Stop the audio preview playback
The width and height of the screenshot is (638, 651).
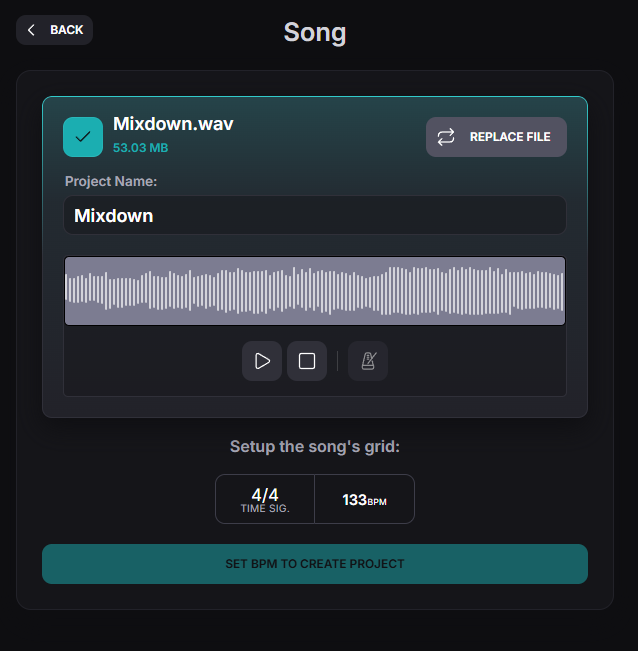(x=307, y=361)
